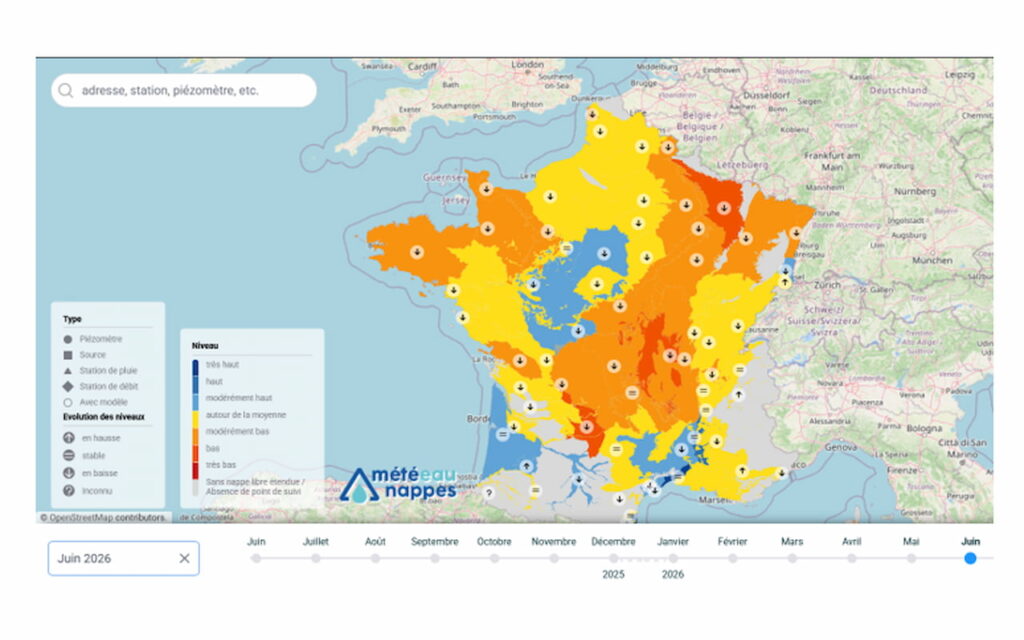Viewport: 1024px width, 640px height.
Task: Click the 'München' label on the map
Action: tap(933, 260)
